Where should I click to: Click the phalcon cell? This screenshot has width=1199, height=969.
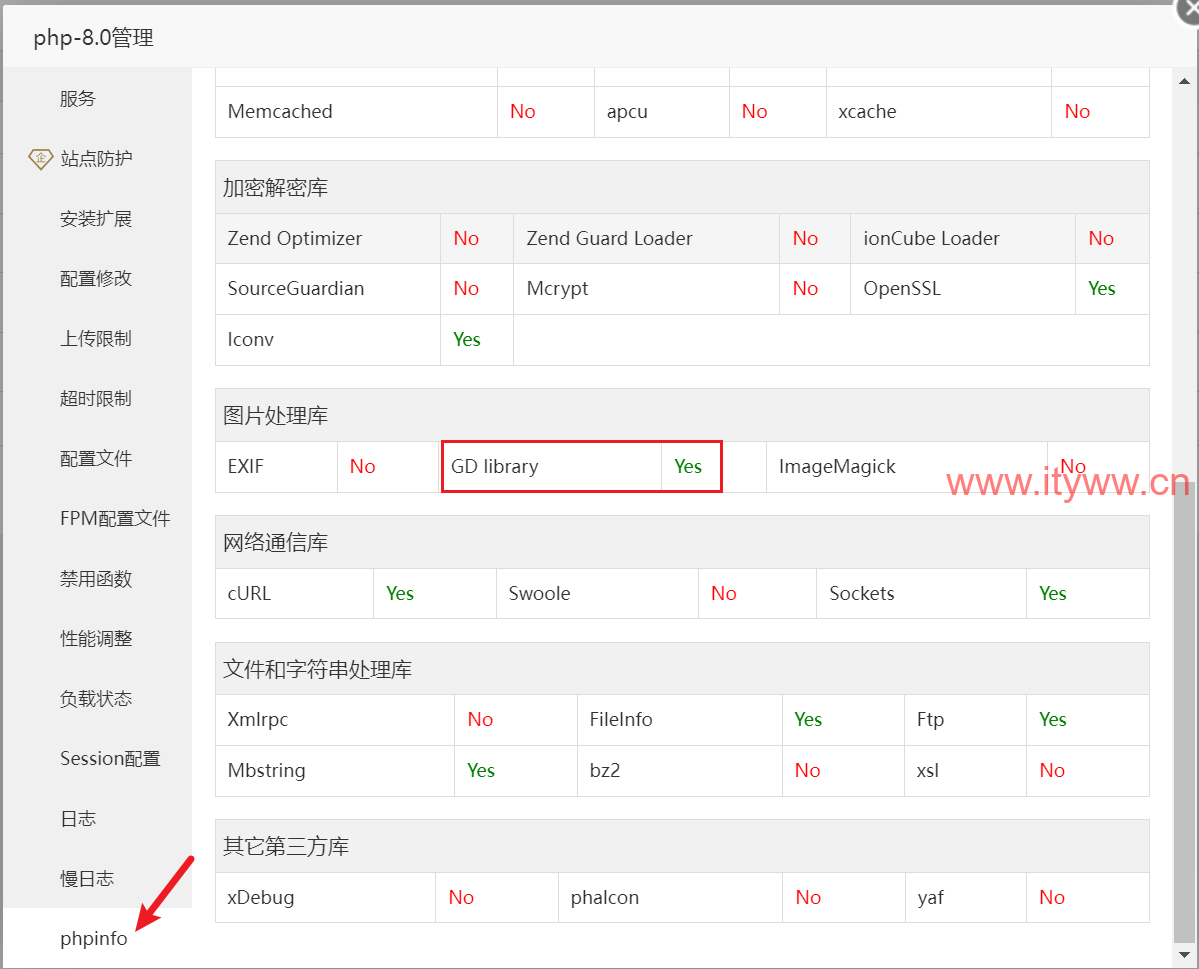(671, 897)
